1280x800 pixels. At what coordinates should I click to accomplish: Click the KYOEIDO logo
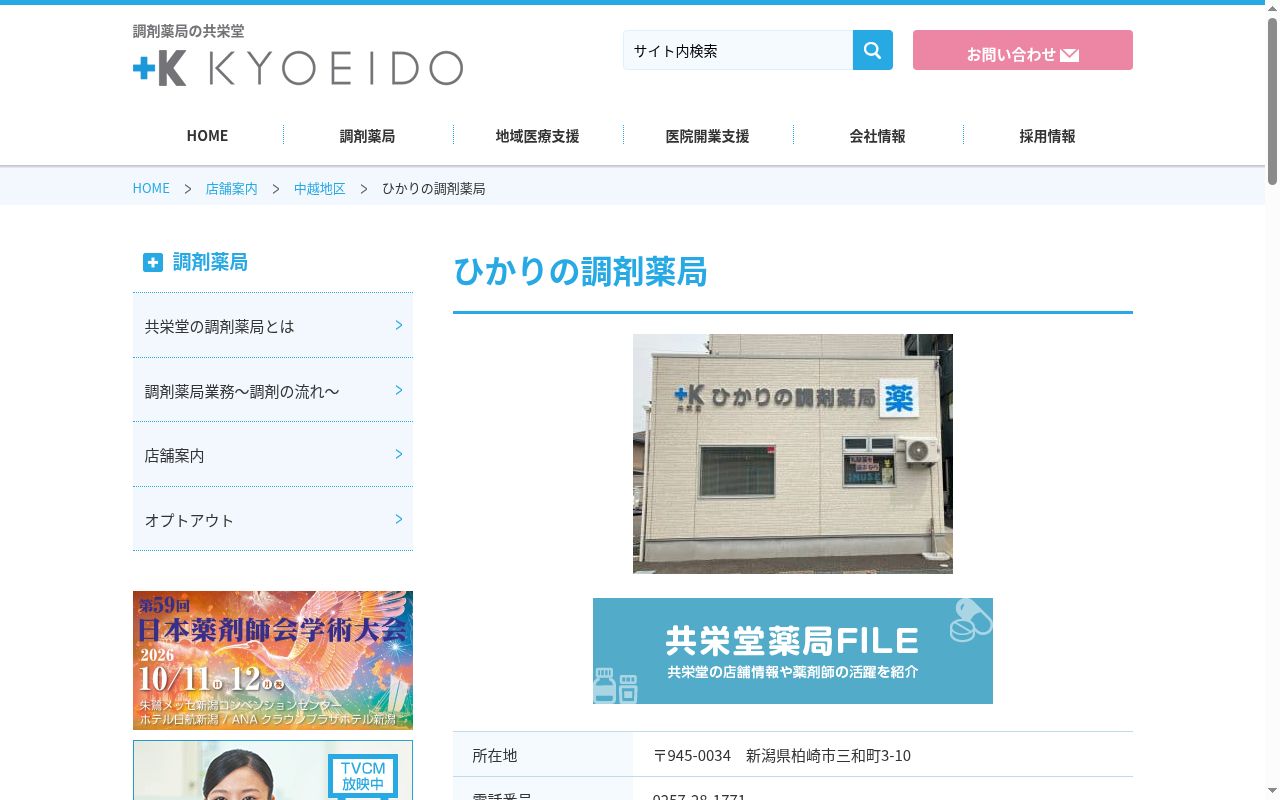pyautogui.click(x=298, y=69)
